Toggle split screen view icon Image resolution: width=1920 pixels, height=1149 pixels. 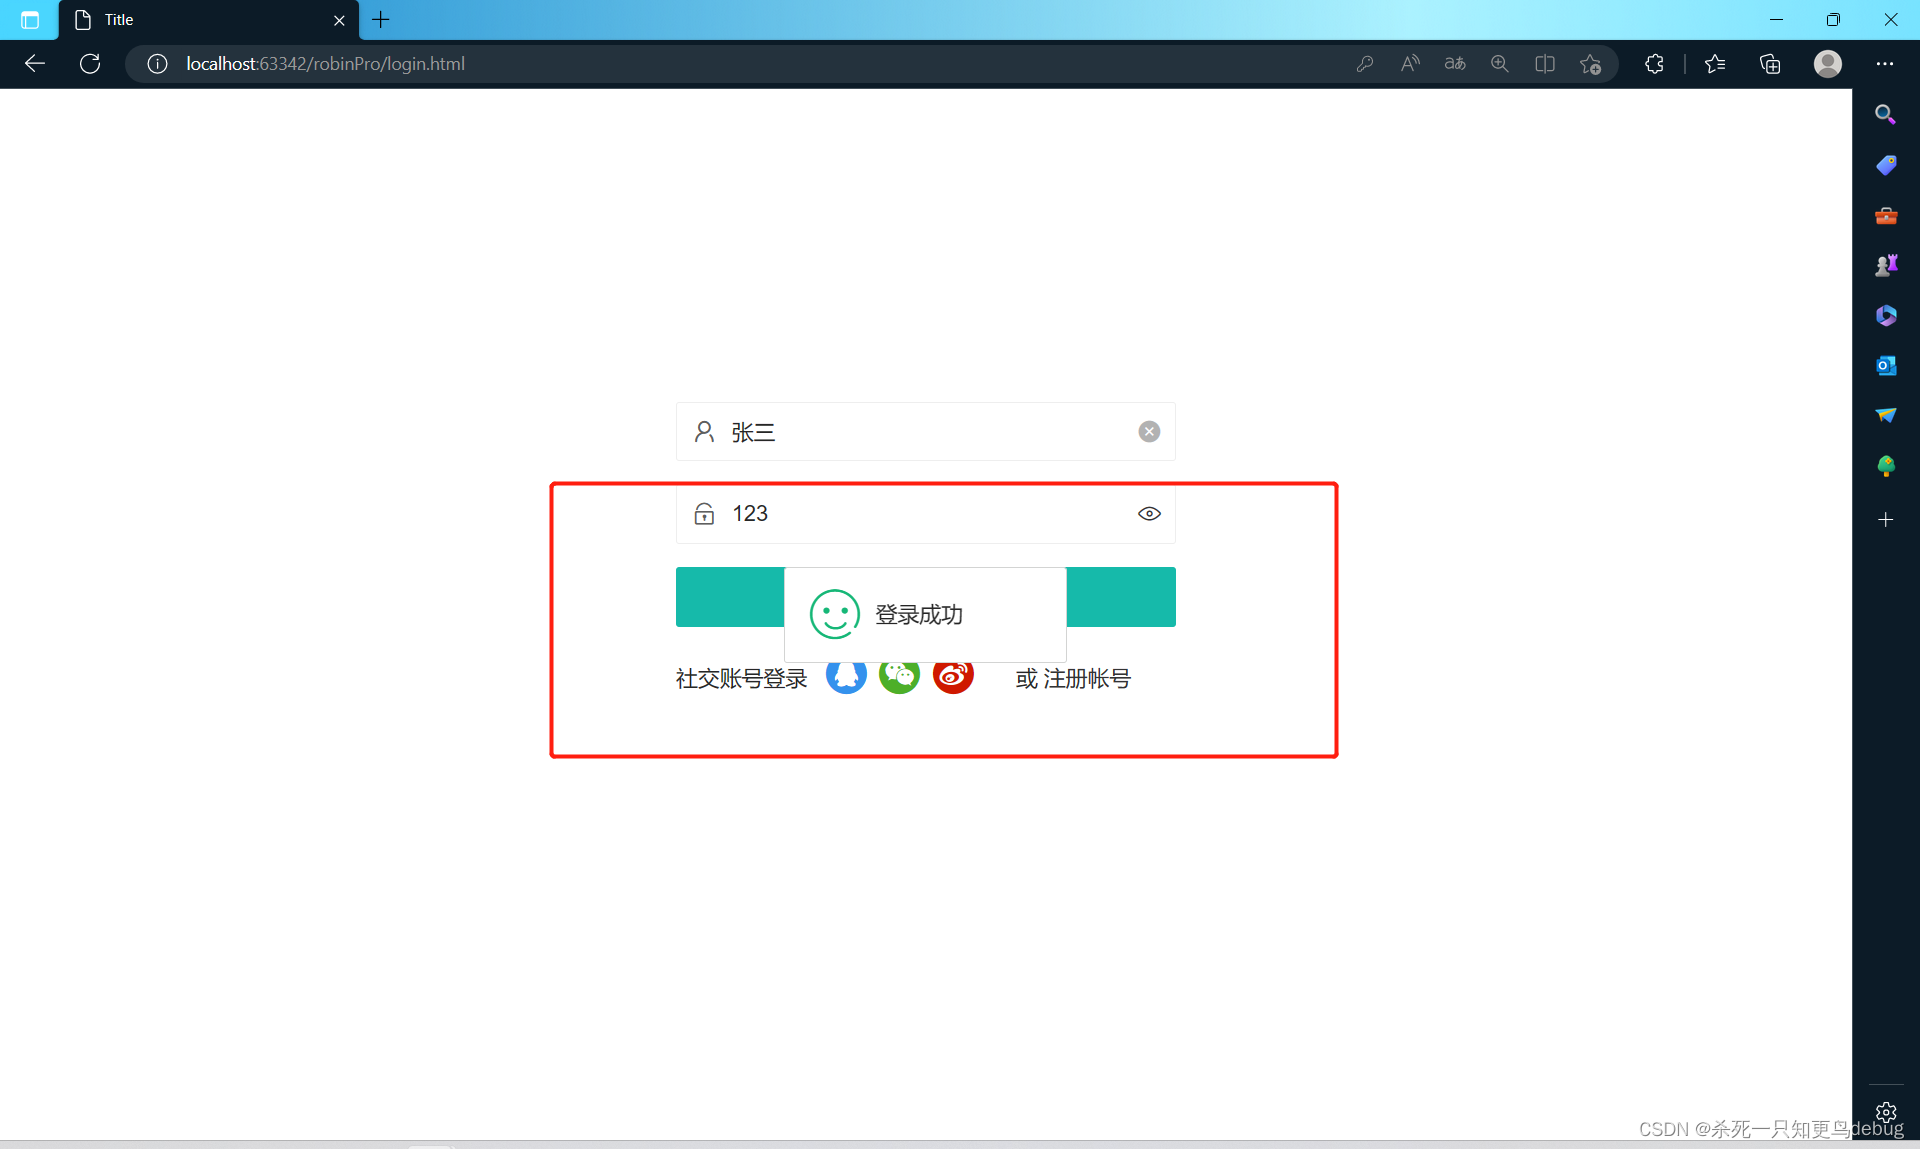pyautogui.click(x=1545, y=64)
